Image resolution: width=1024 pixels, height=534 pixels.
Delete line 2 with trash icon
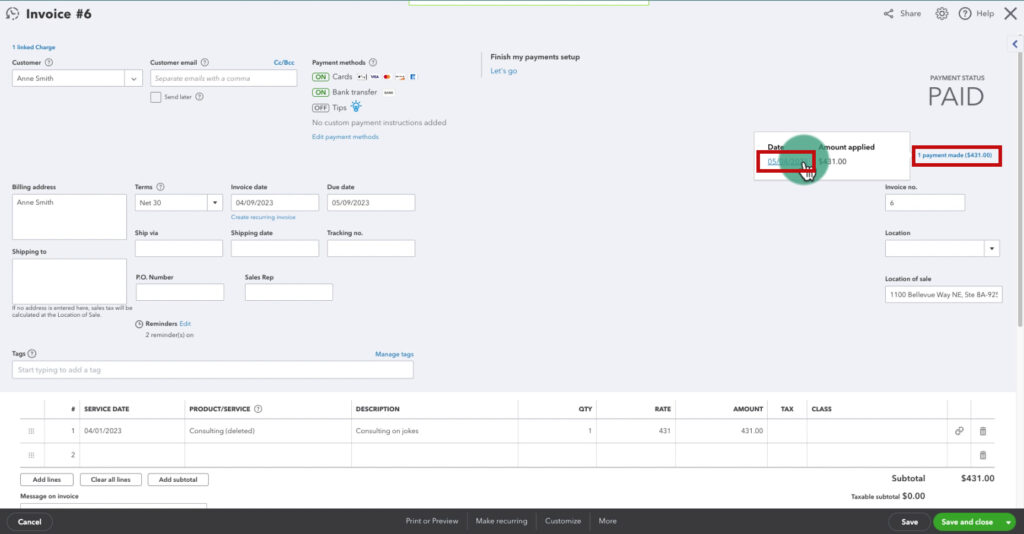click(983, 455)
